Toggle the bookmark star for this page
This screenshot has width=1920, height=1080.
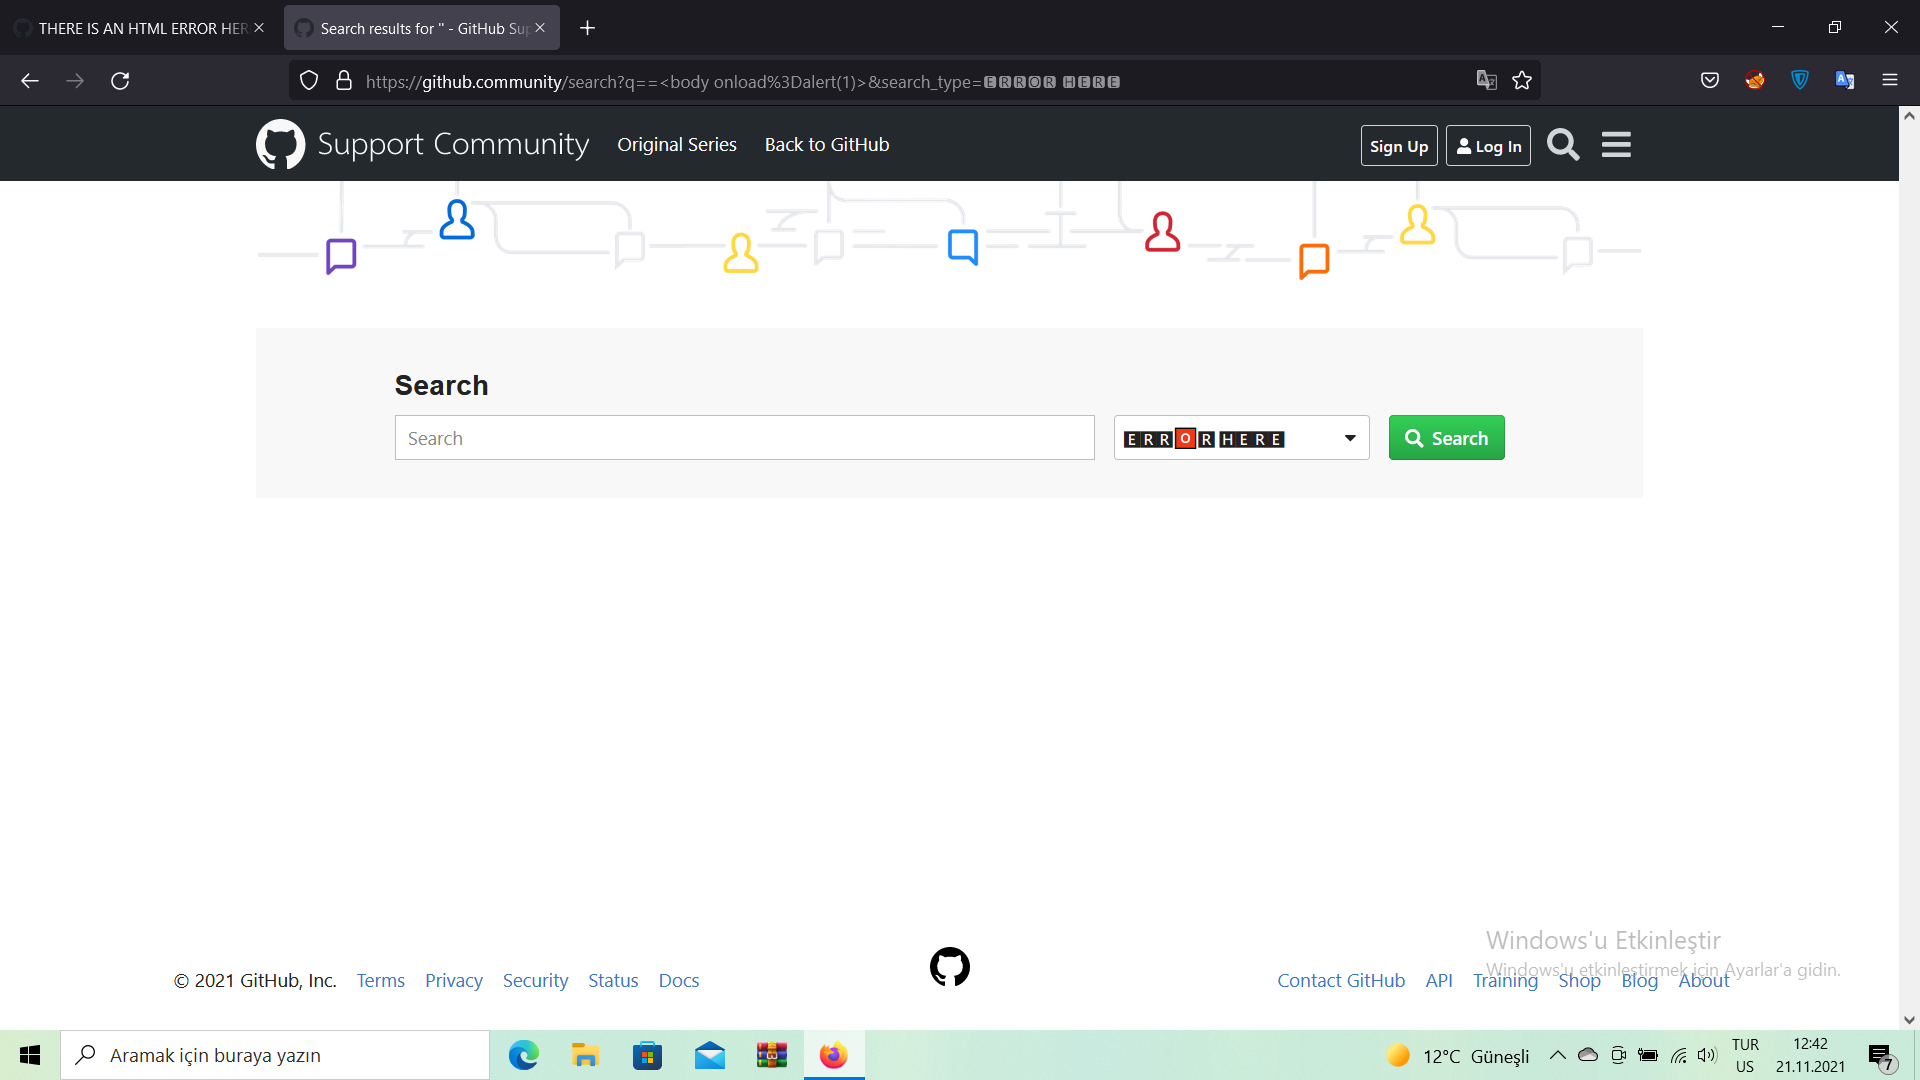(x=1522, y=80)
